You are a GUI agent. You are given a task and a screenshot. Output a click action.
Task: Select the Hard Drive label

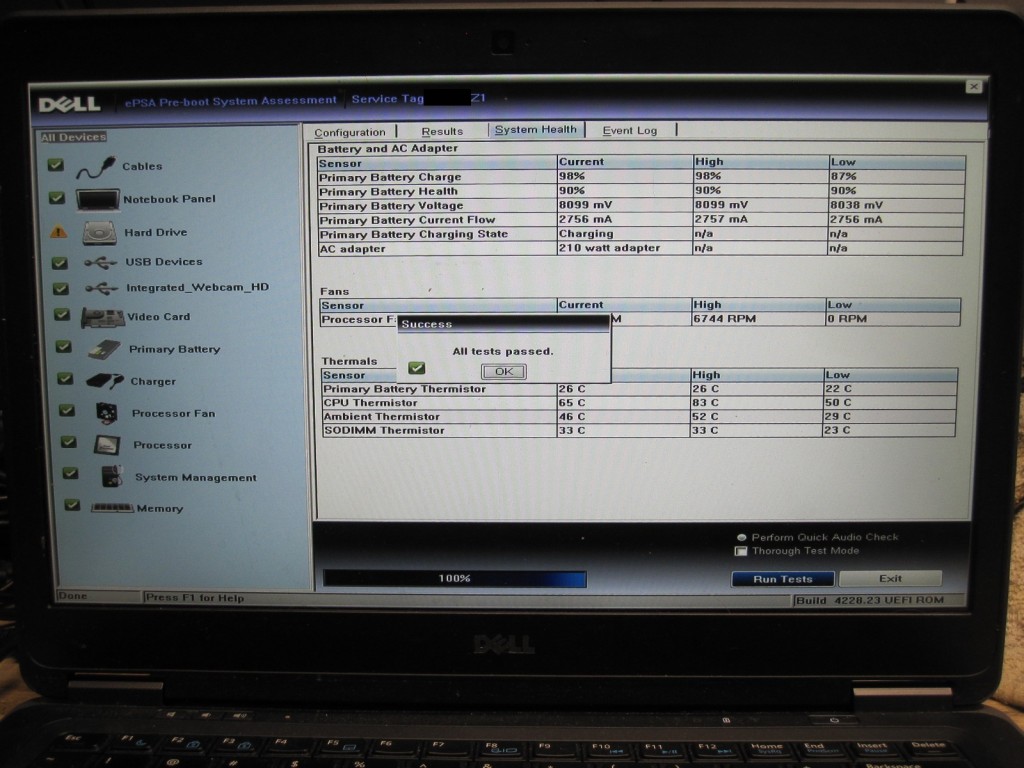tap(155, 232)
